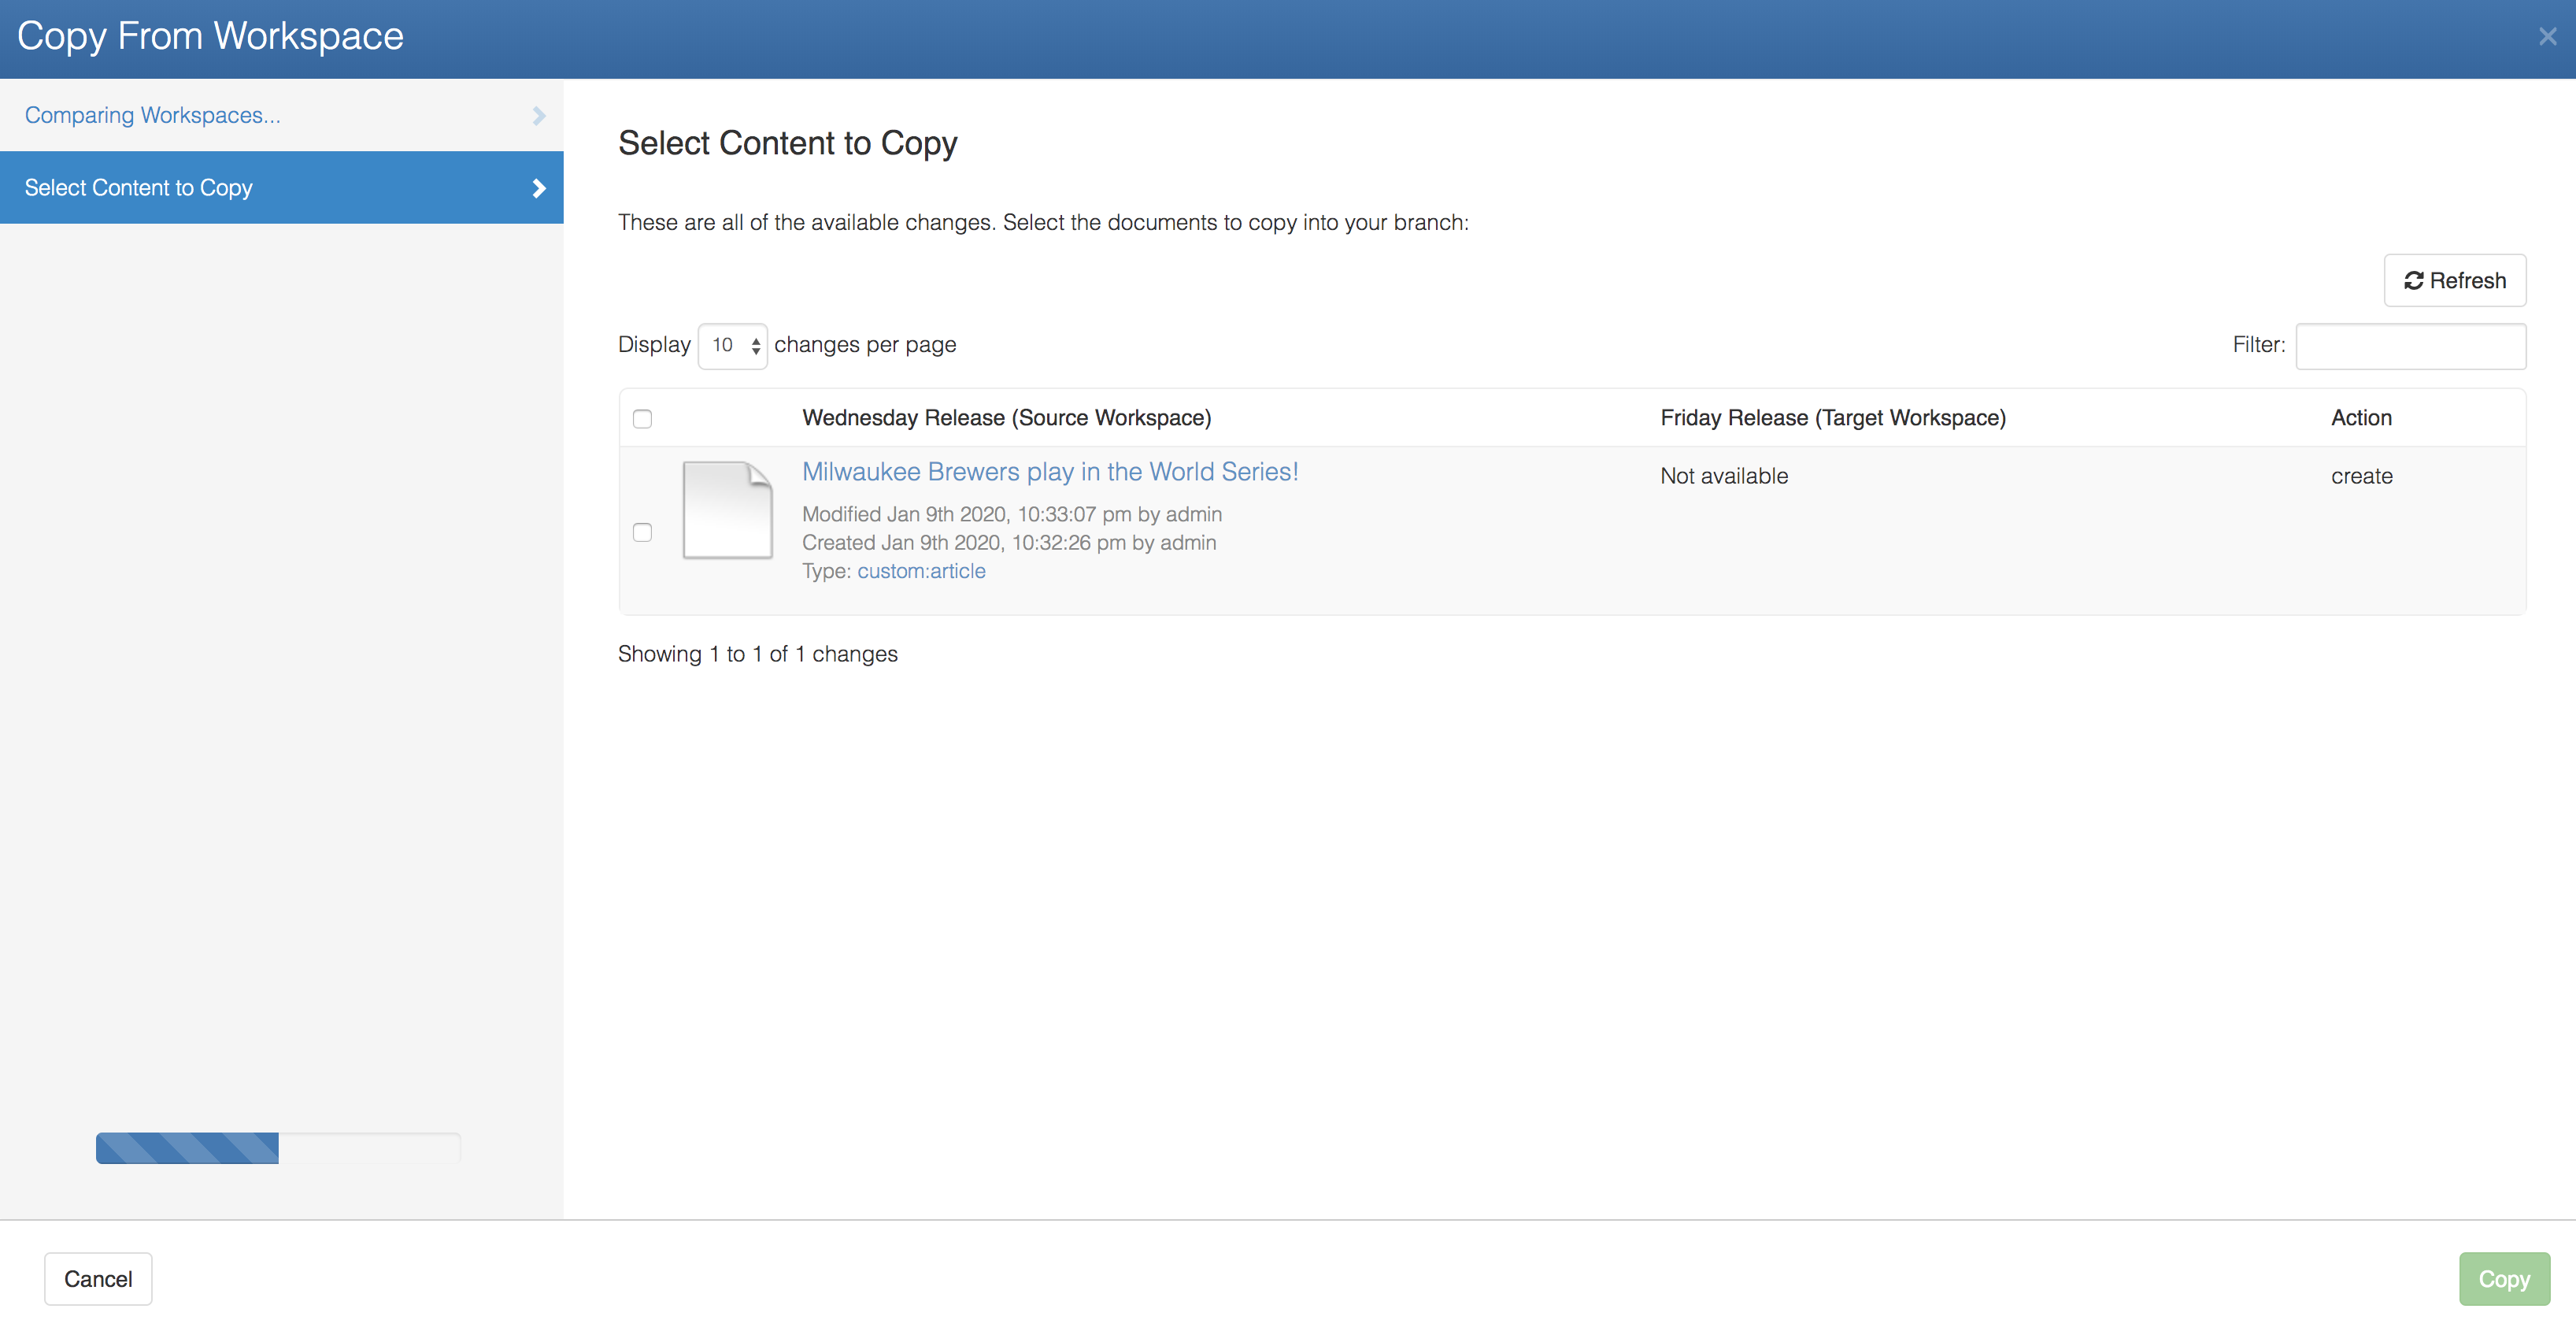Click the document thumbnail icon
Screen dimensions: 2576x1331
[727, 510]
